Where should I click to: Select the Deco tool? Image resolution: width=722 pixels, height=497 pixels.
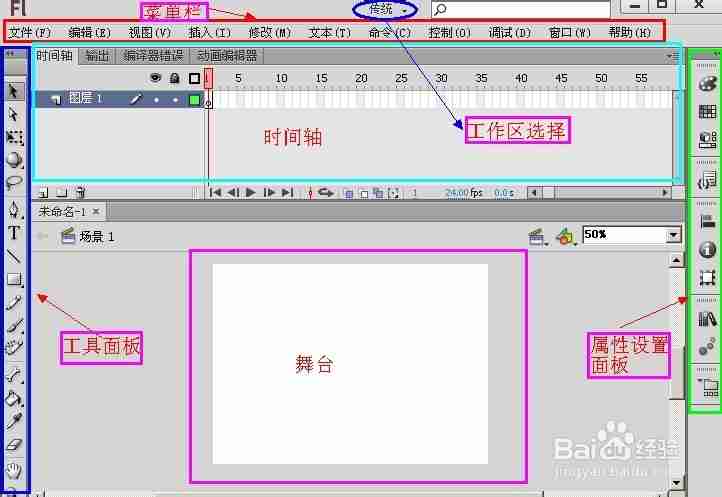pyautogui.click(x=14, y=347)
